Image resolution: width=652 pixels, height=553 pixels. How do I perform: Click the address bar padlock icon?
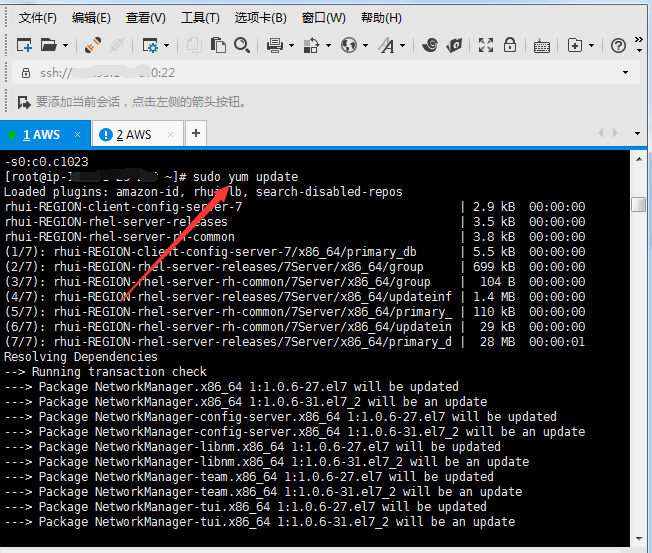pyautogui.click(x=26, y=73)
